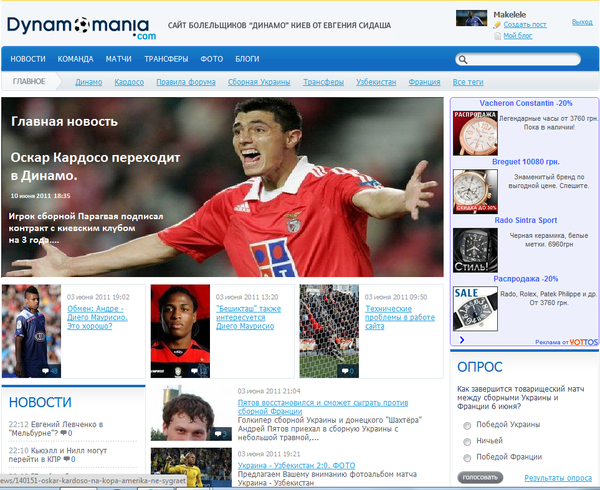The height and width of the screenshot is (490, 600).
Task: Click the Breguet watch ad image
Action: (475, 189)
